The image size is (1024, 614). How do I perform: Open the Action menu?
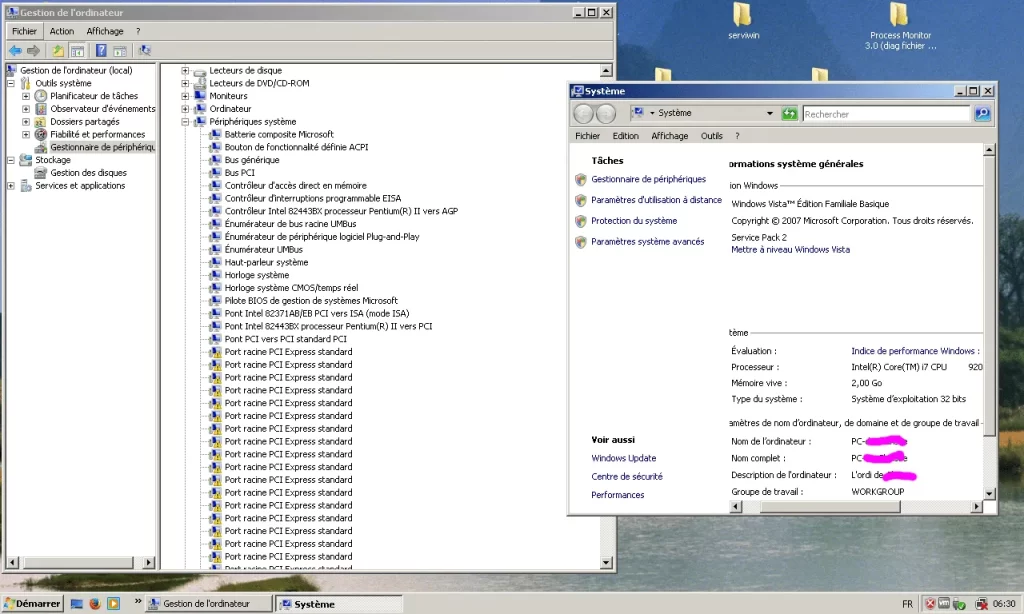click(62, 31)
